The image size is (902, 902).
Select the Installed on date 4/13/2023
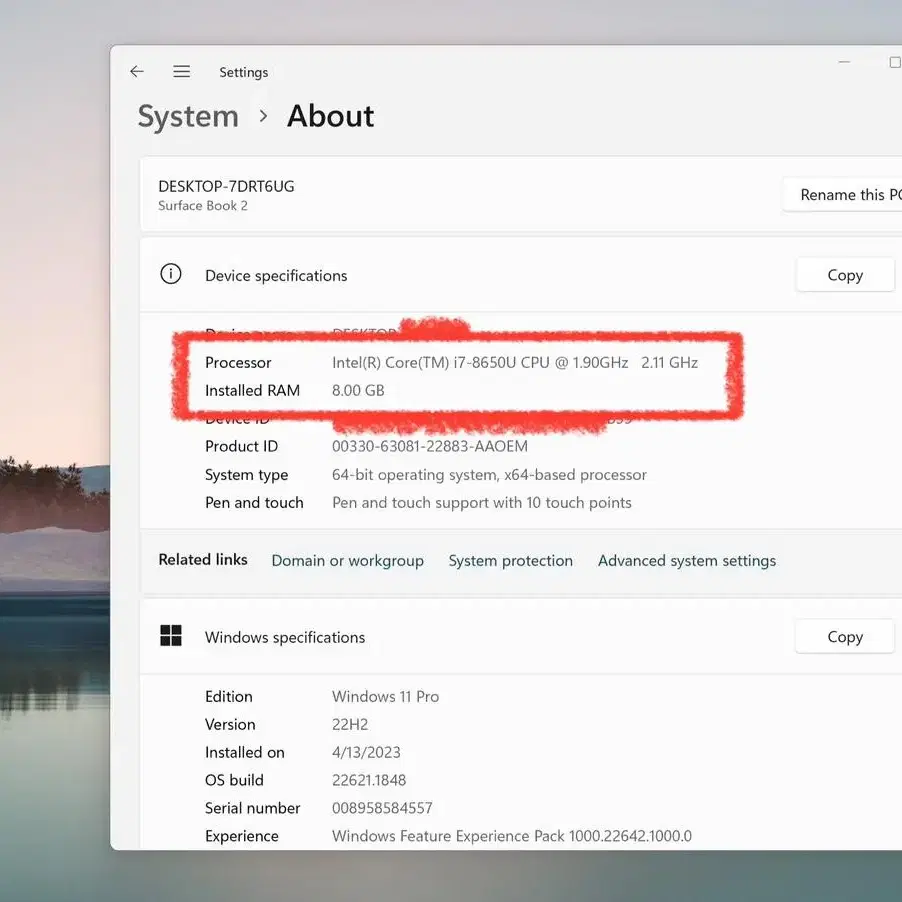coord(366,752)
